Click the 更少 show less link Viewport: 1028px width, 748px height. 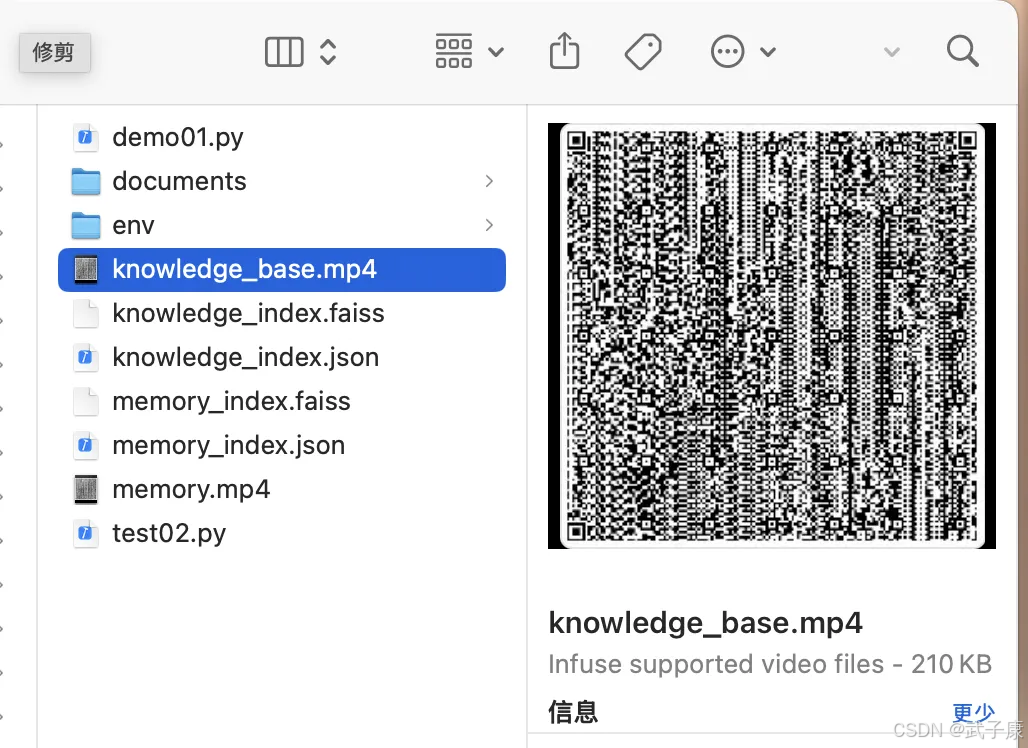coord(974,712)
